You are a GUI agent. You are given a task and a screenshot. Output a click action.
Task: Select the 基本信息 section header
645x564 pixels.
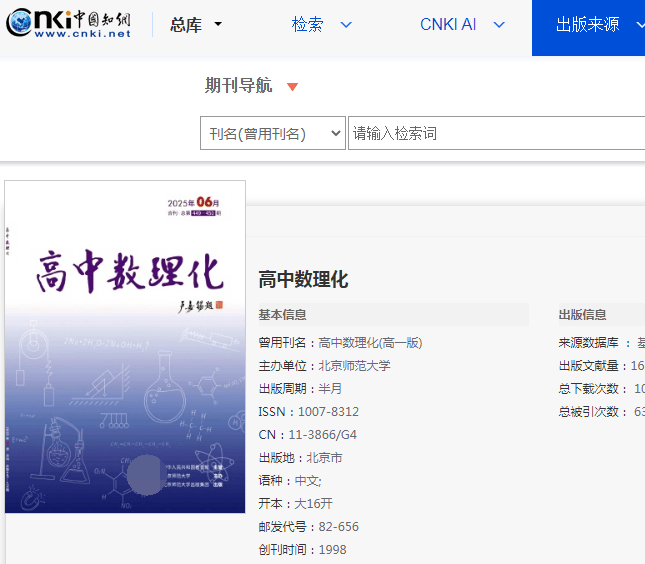tap(283, 315)
